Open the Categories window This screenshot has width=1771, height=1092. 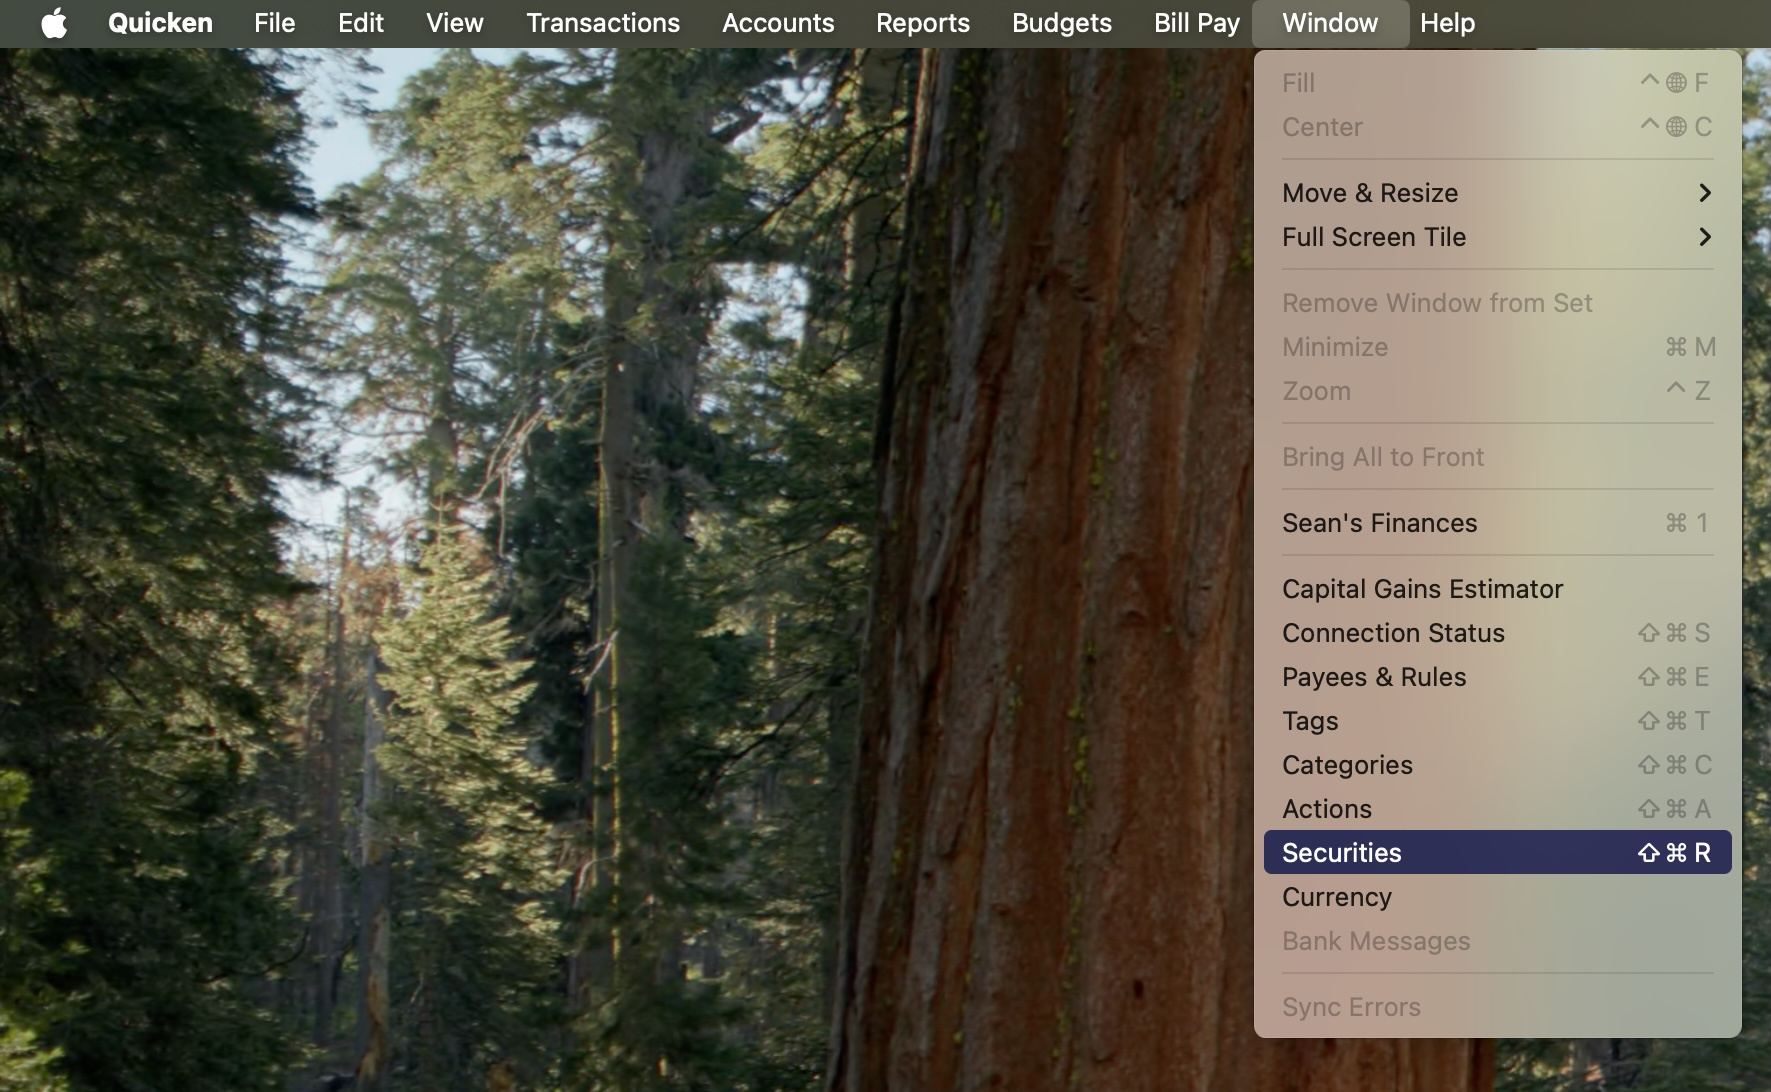click(x=1497, y=765)
